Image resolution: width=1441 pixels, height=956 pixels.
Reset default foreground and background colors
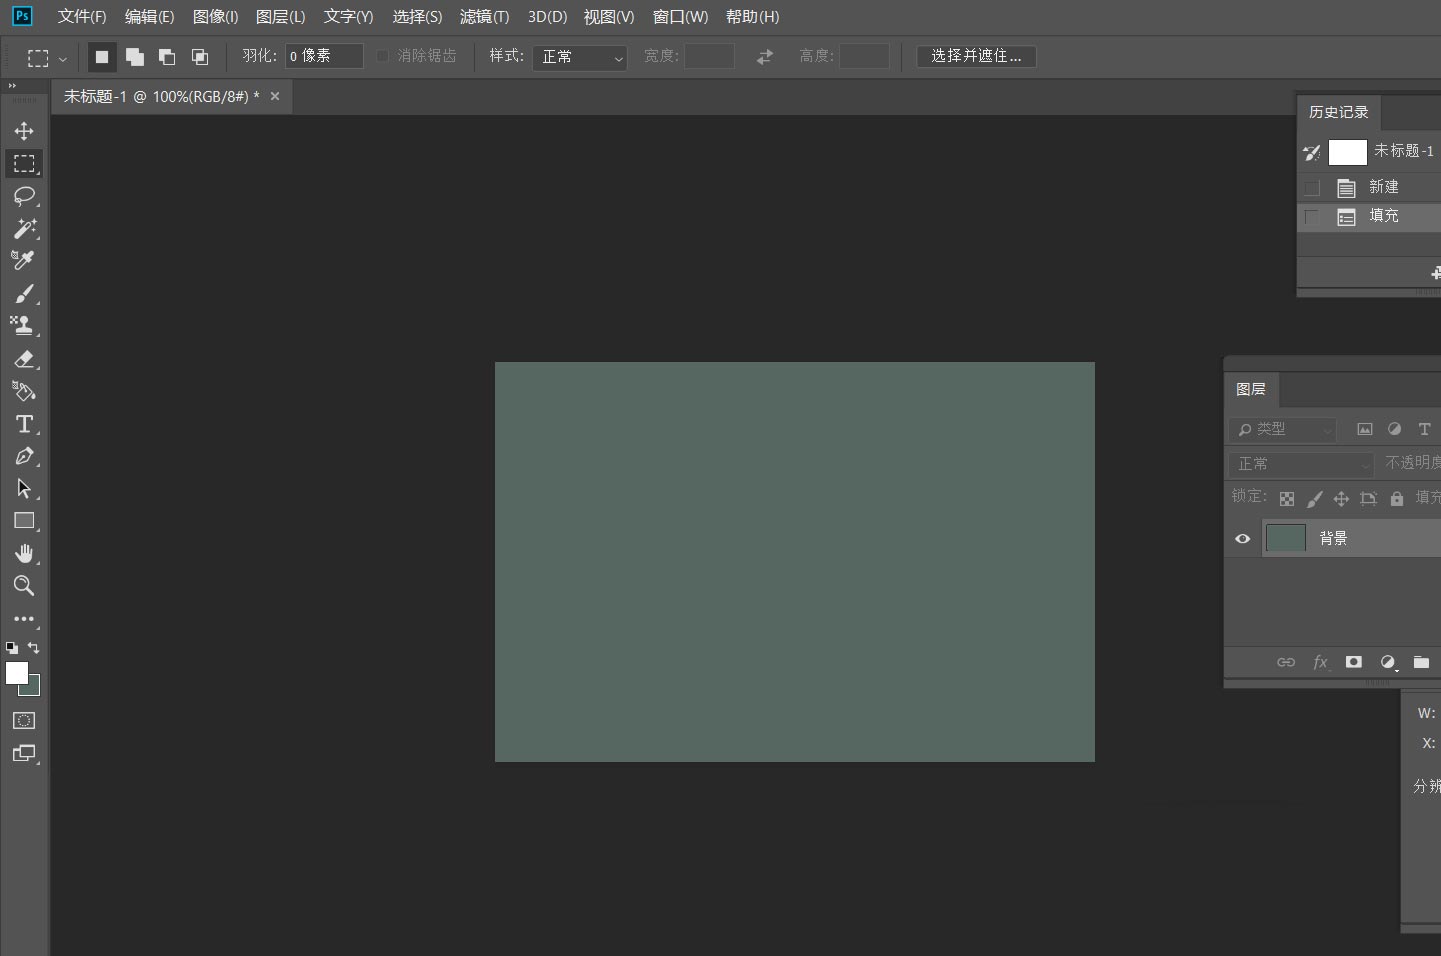12,648
